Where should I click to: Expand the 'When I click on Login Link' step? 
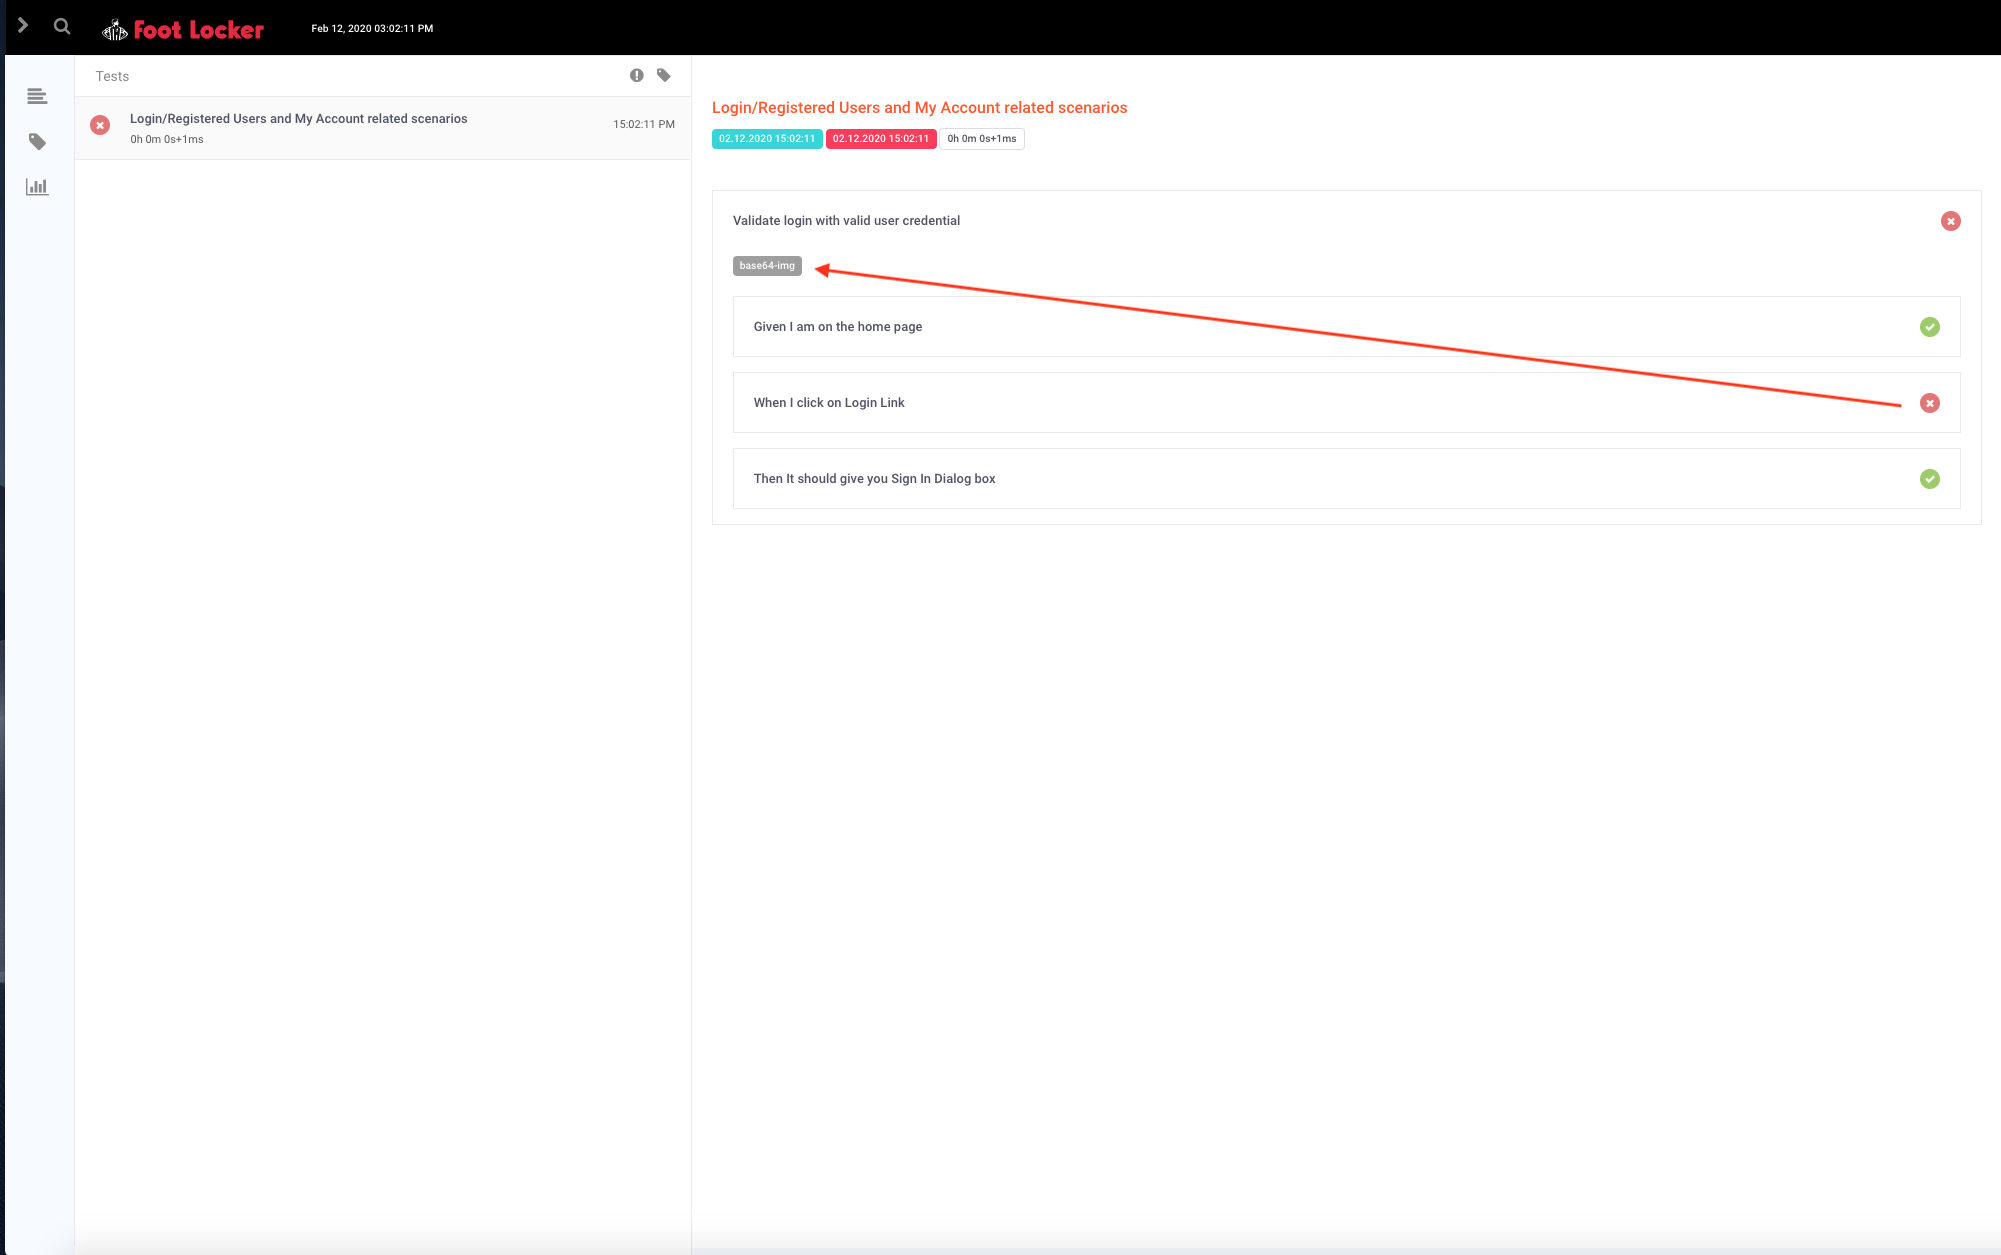(x=829, y=403)
